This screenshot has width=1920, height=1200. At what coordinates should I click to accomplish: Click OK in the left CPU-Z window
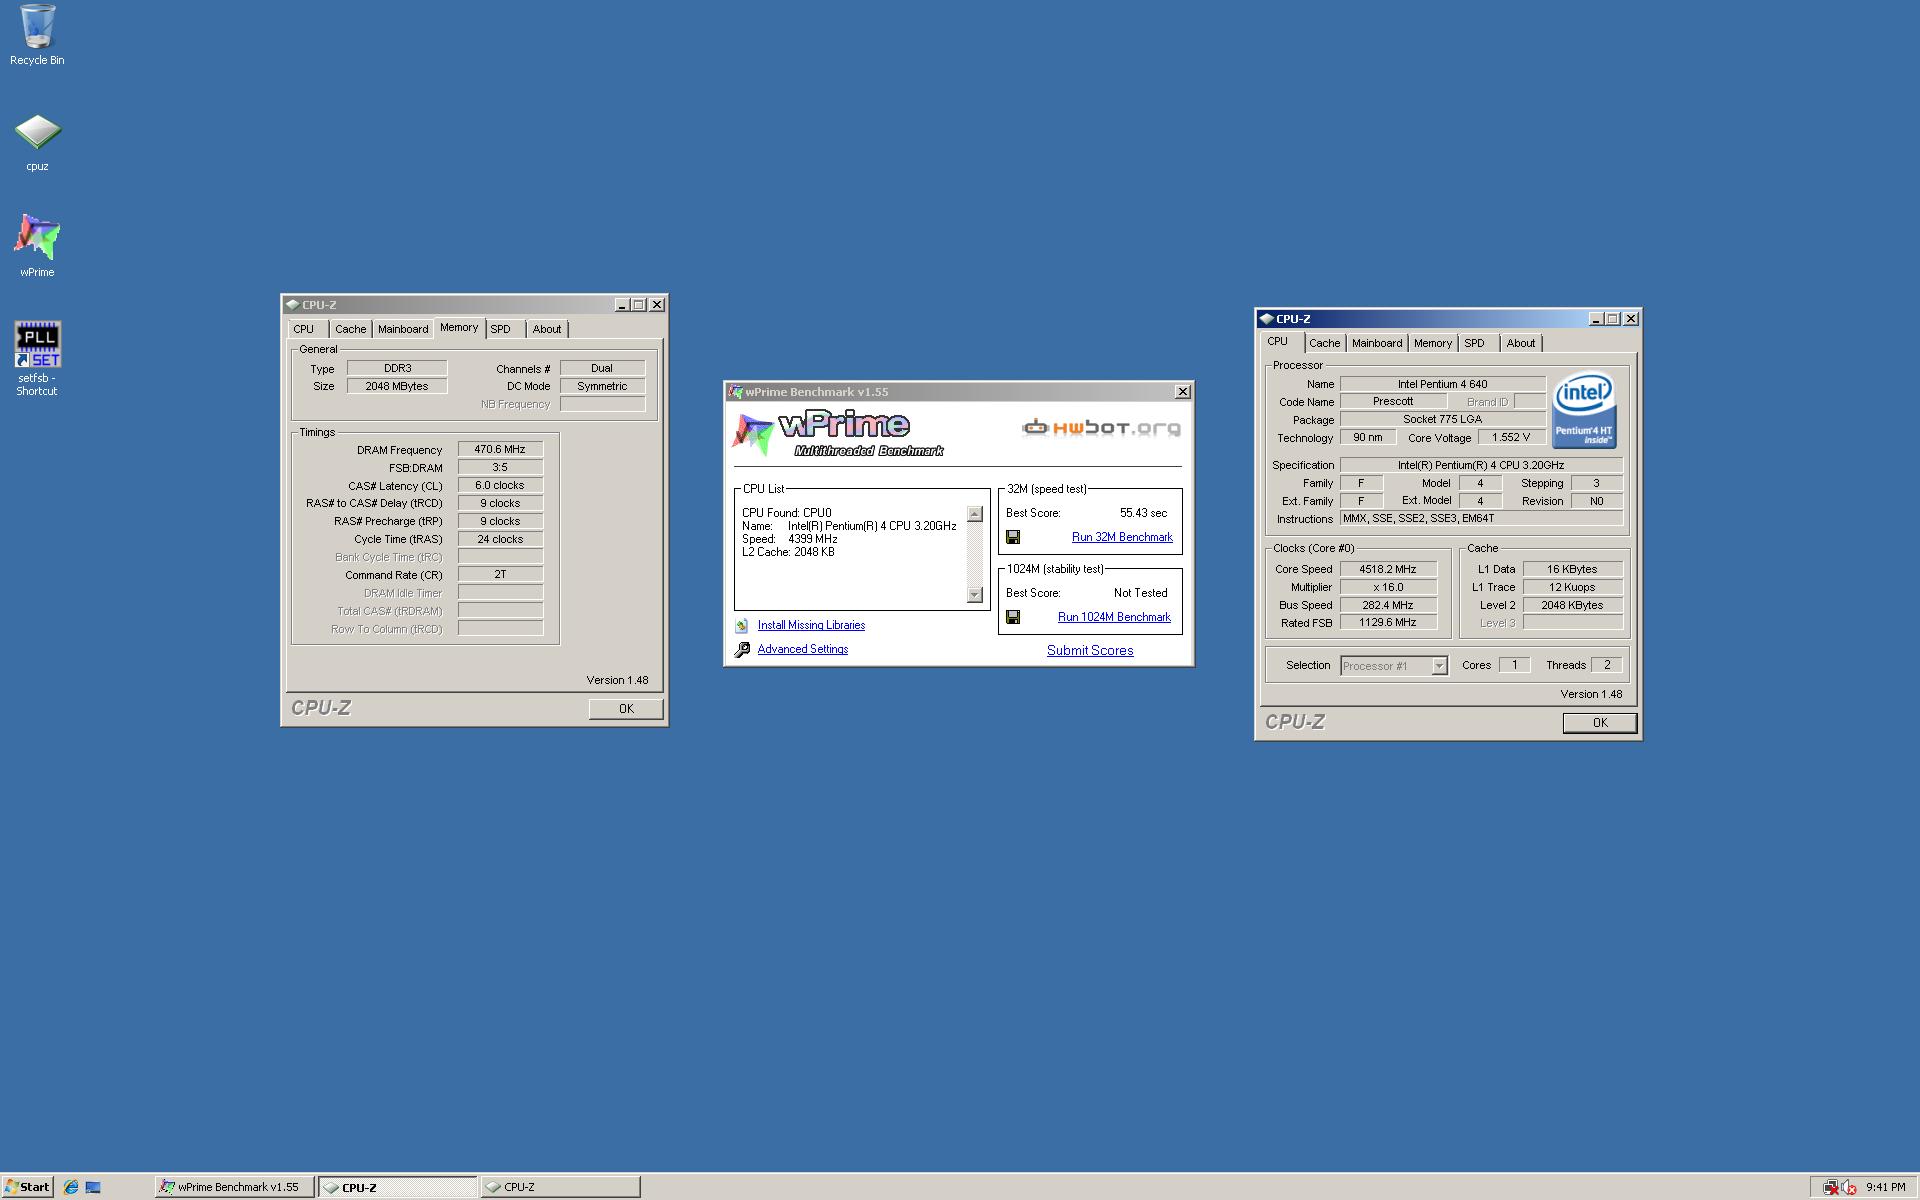click(x=626, y=709)
